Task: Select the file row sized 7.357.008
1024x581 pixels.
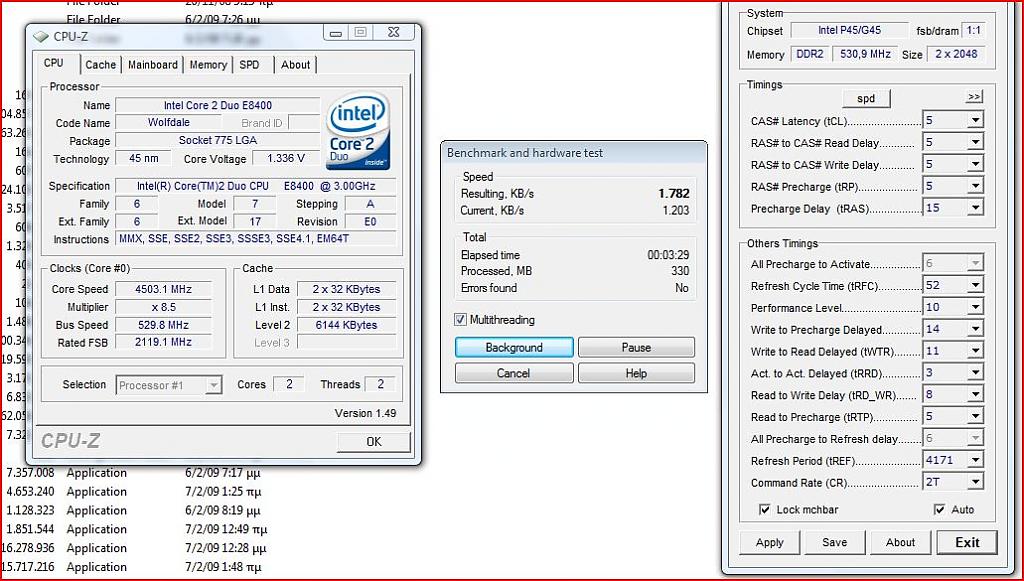Action: click(x=134, y=473)
